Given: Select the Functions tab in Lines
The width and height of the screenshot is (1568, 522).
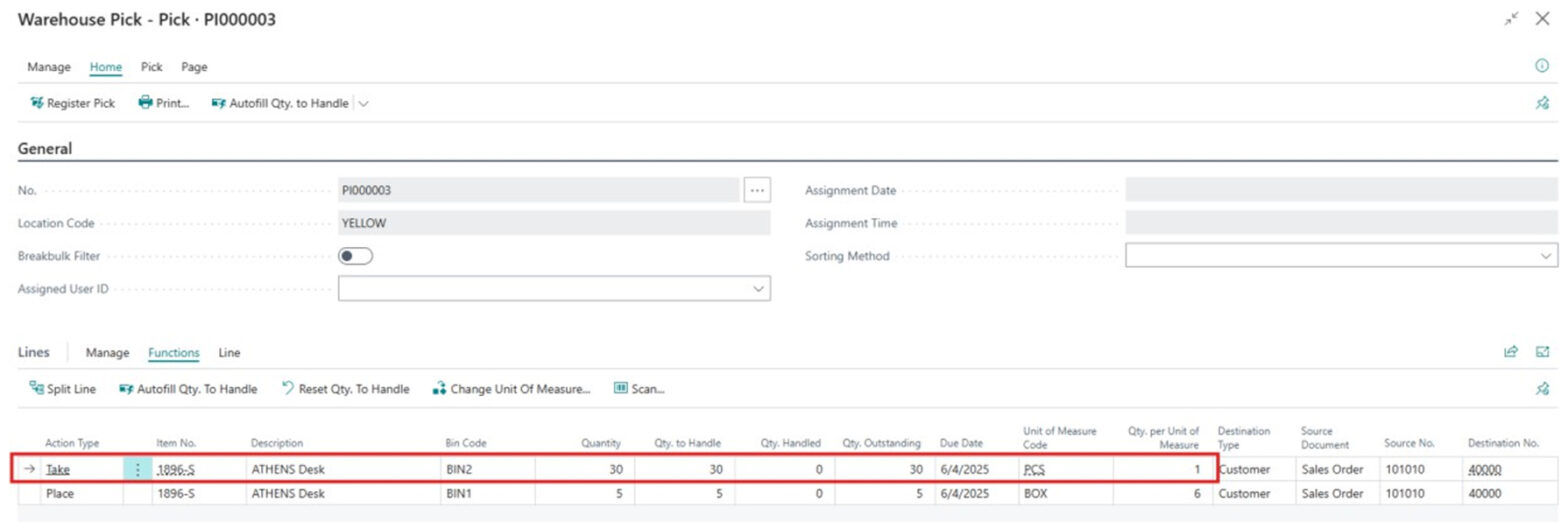Looking at the screenshot, I should pos(174,353).
